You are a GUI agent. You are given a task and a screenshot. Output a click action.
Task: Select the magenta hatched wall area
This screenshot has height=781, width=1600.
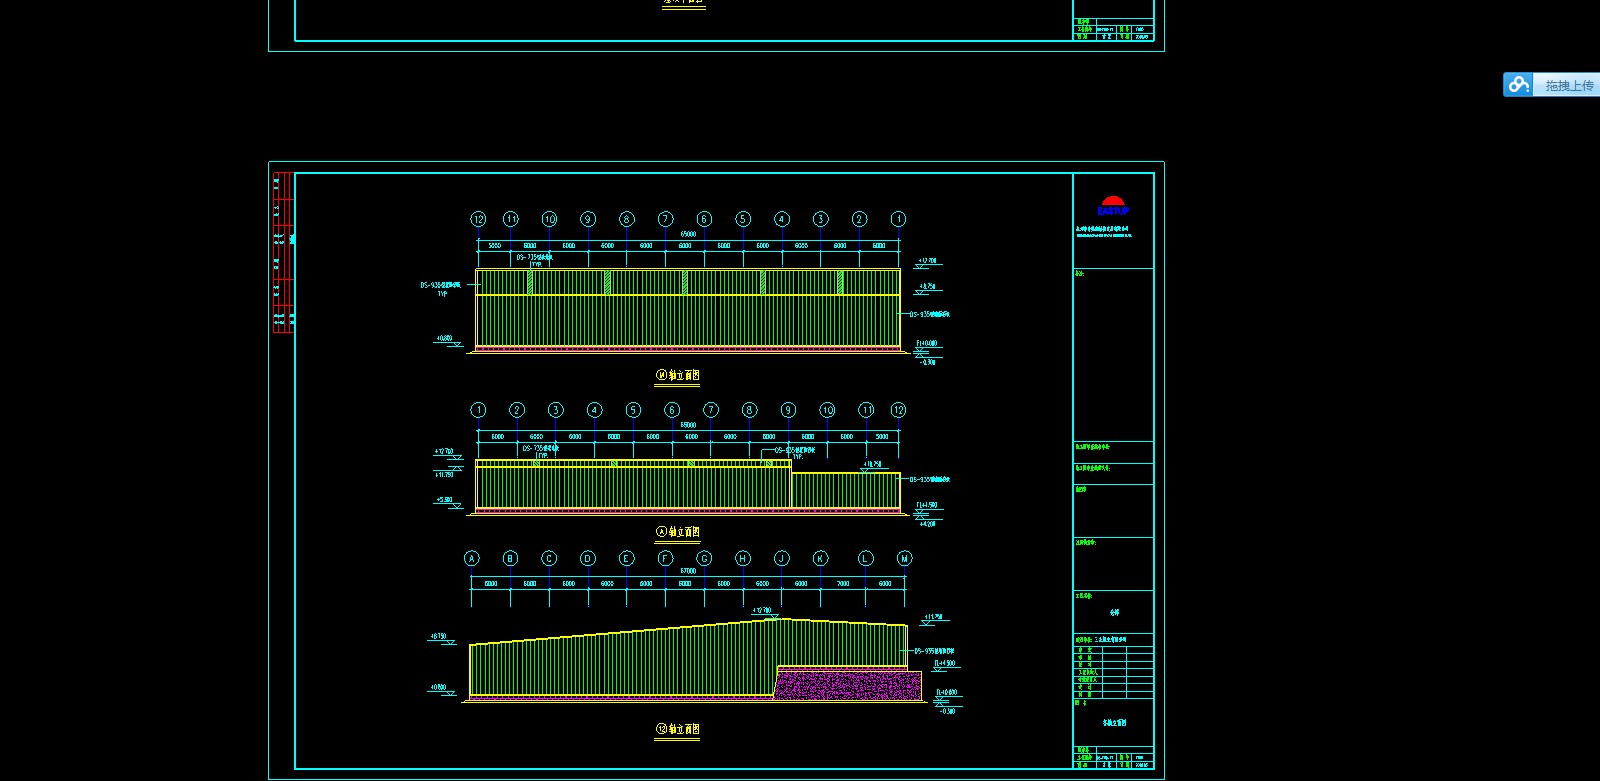[848, 685]
